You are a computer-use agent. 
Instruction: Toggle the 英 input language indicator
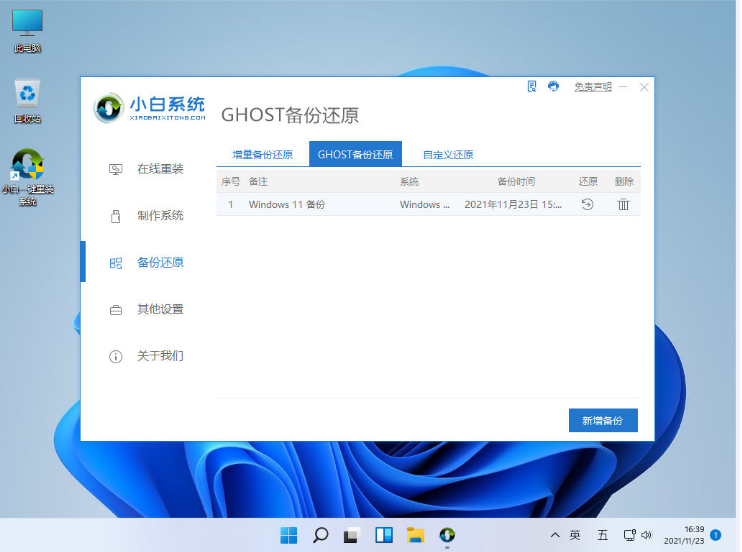575,535
